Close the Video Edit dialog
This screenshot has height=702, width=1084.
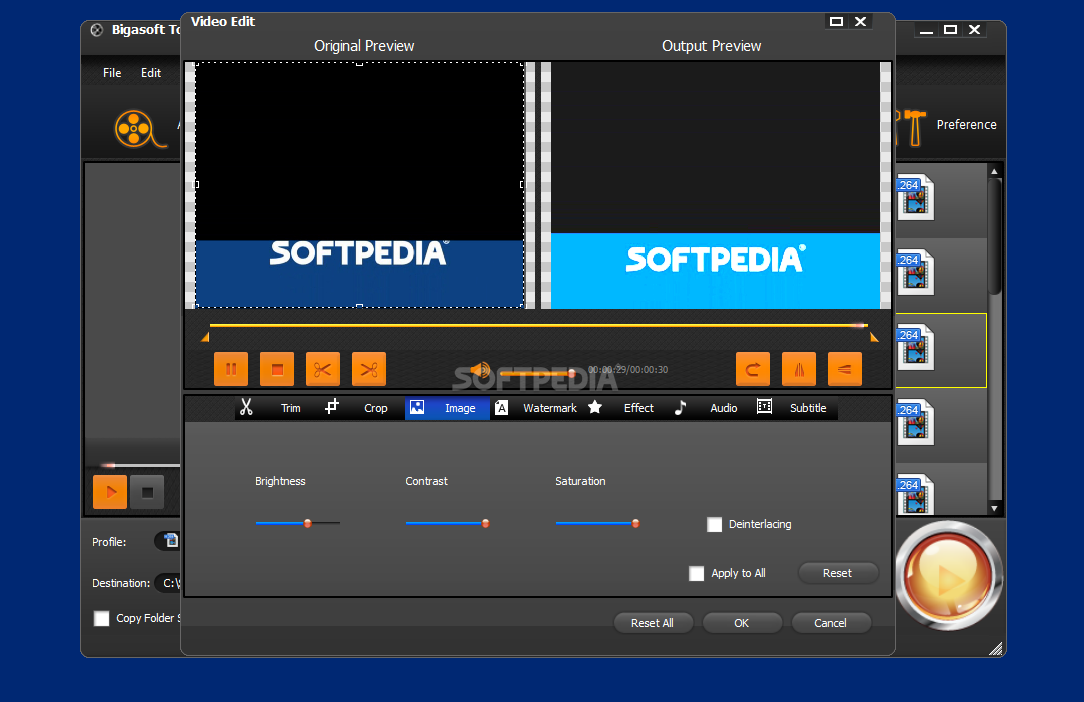[861, 21]
